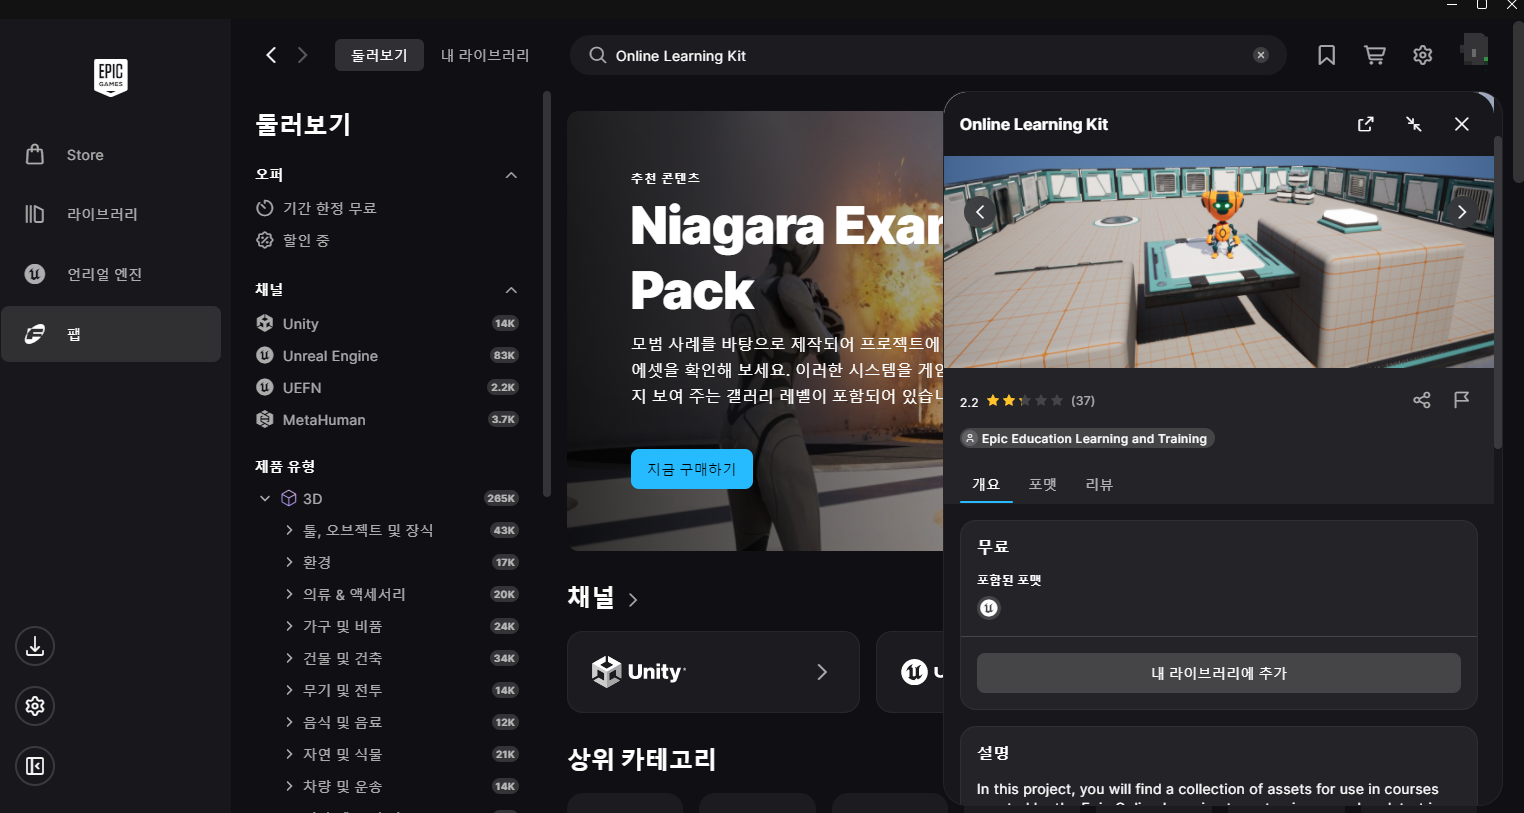Expand the 무기 및 전투 category
The width and height of the screenshot is (1524, 813).
[289, 690]
